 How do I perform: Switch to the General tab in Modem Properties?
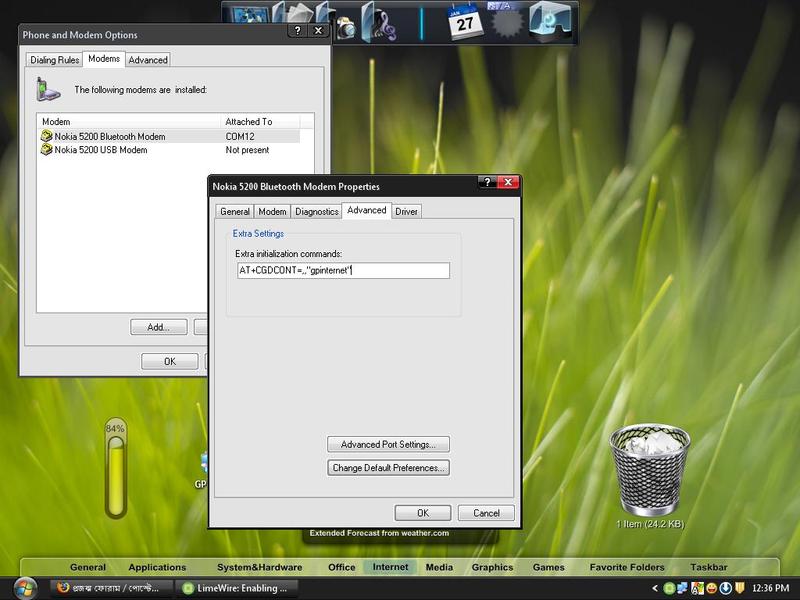[x=235, y=211]
